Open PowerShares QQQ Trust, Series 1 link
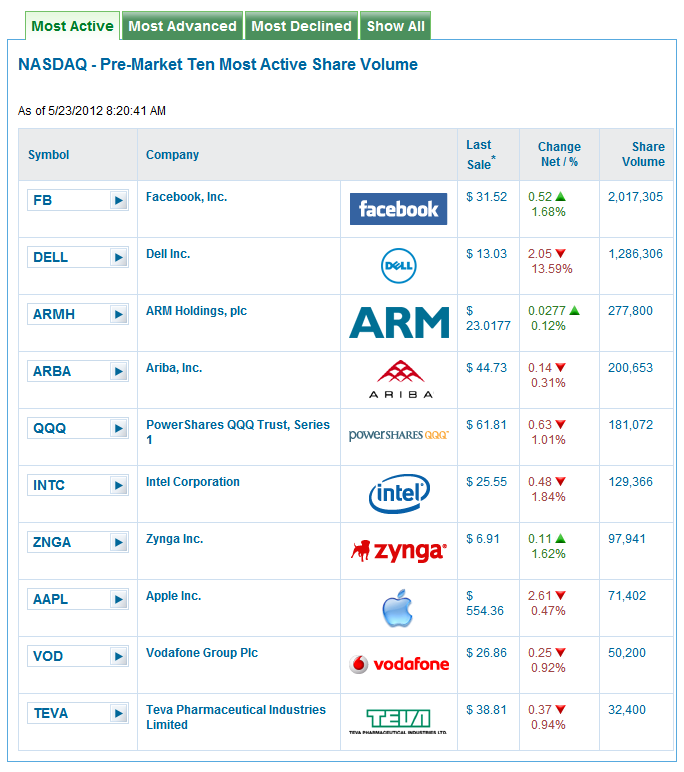The width and height of the screenshot is (684, 772). tap(238, 432)
